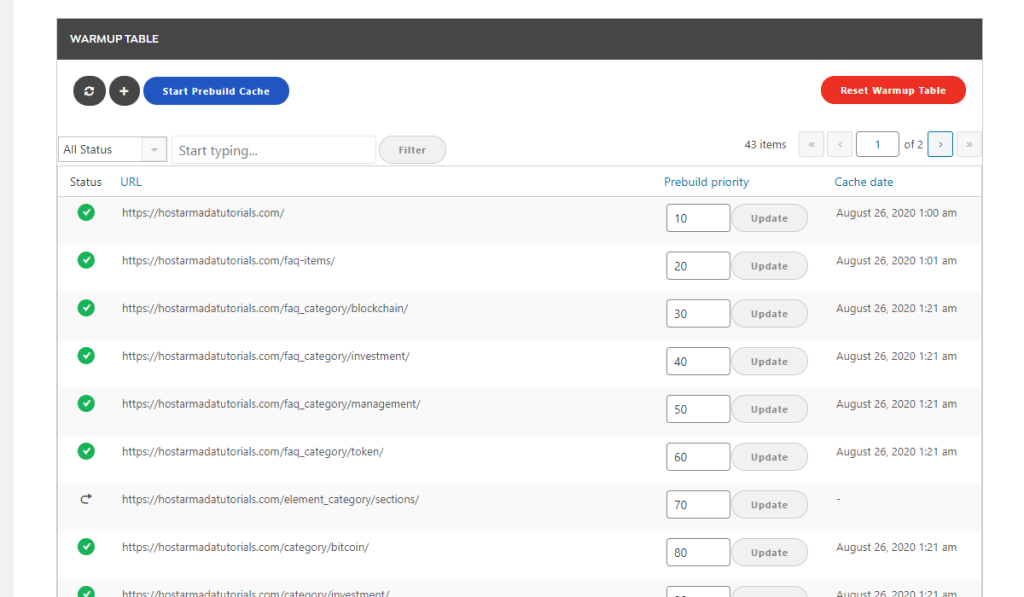This screenshot has width=1024, height=597.
Task: Update priority for faq-items row
Action: pos(769,266)
